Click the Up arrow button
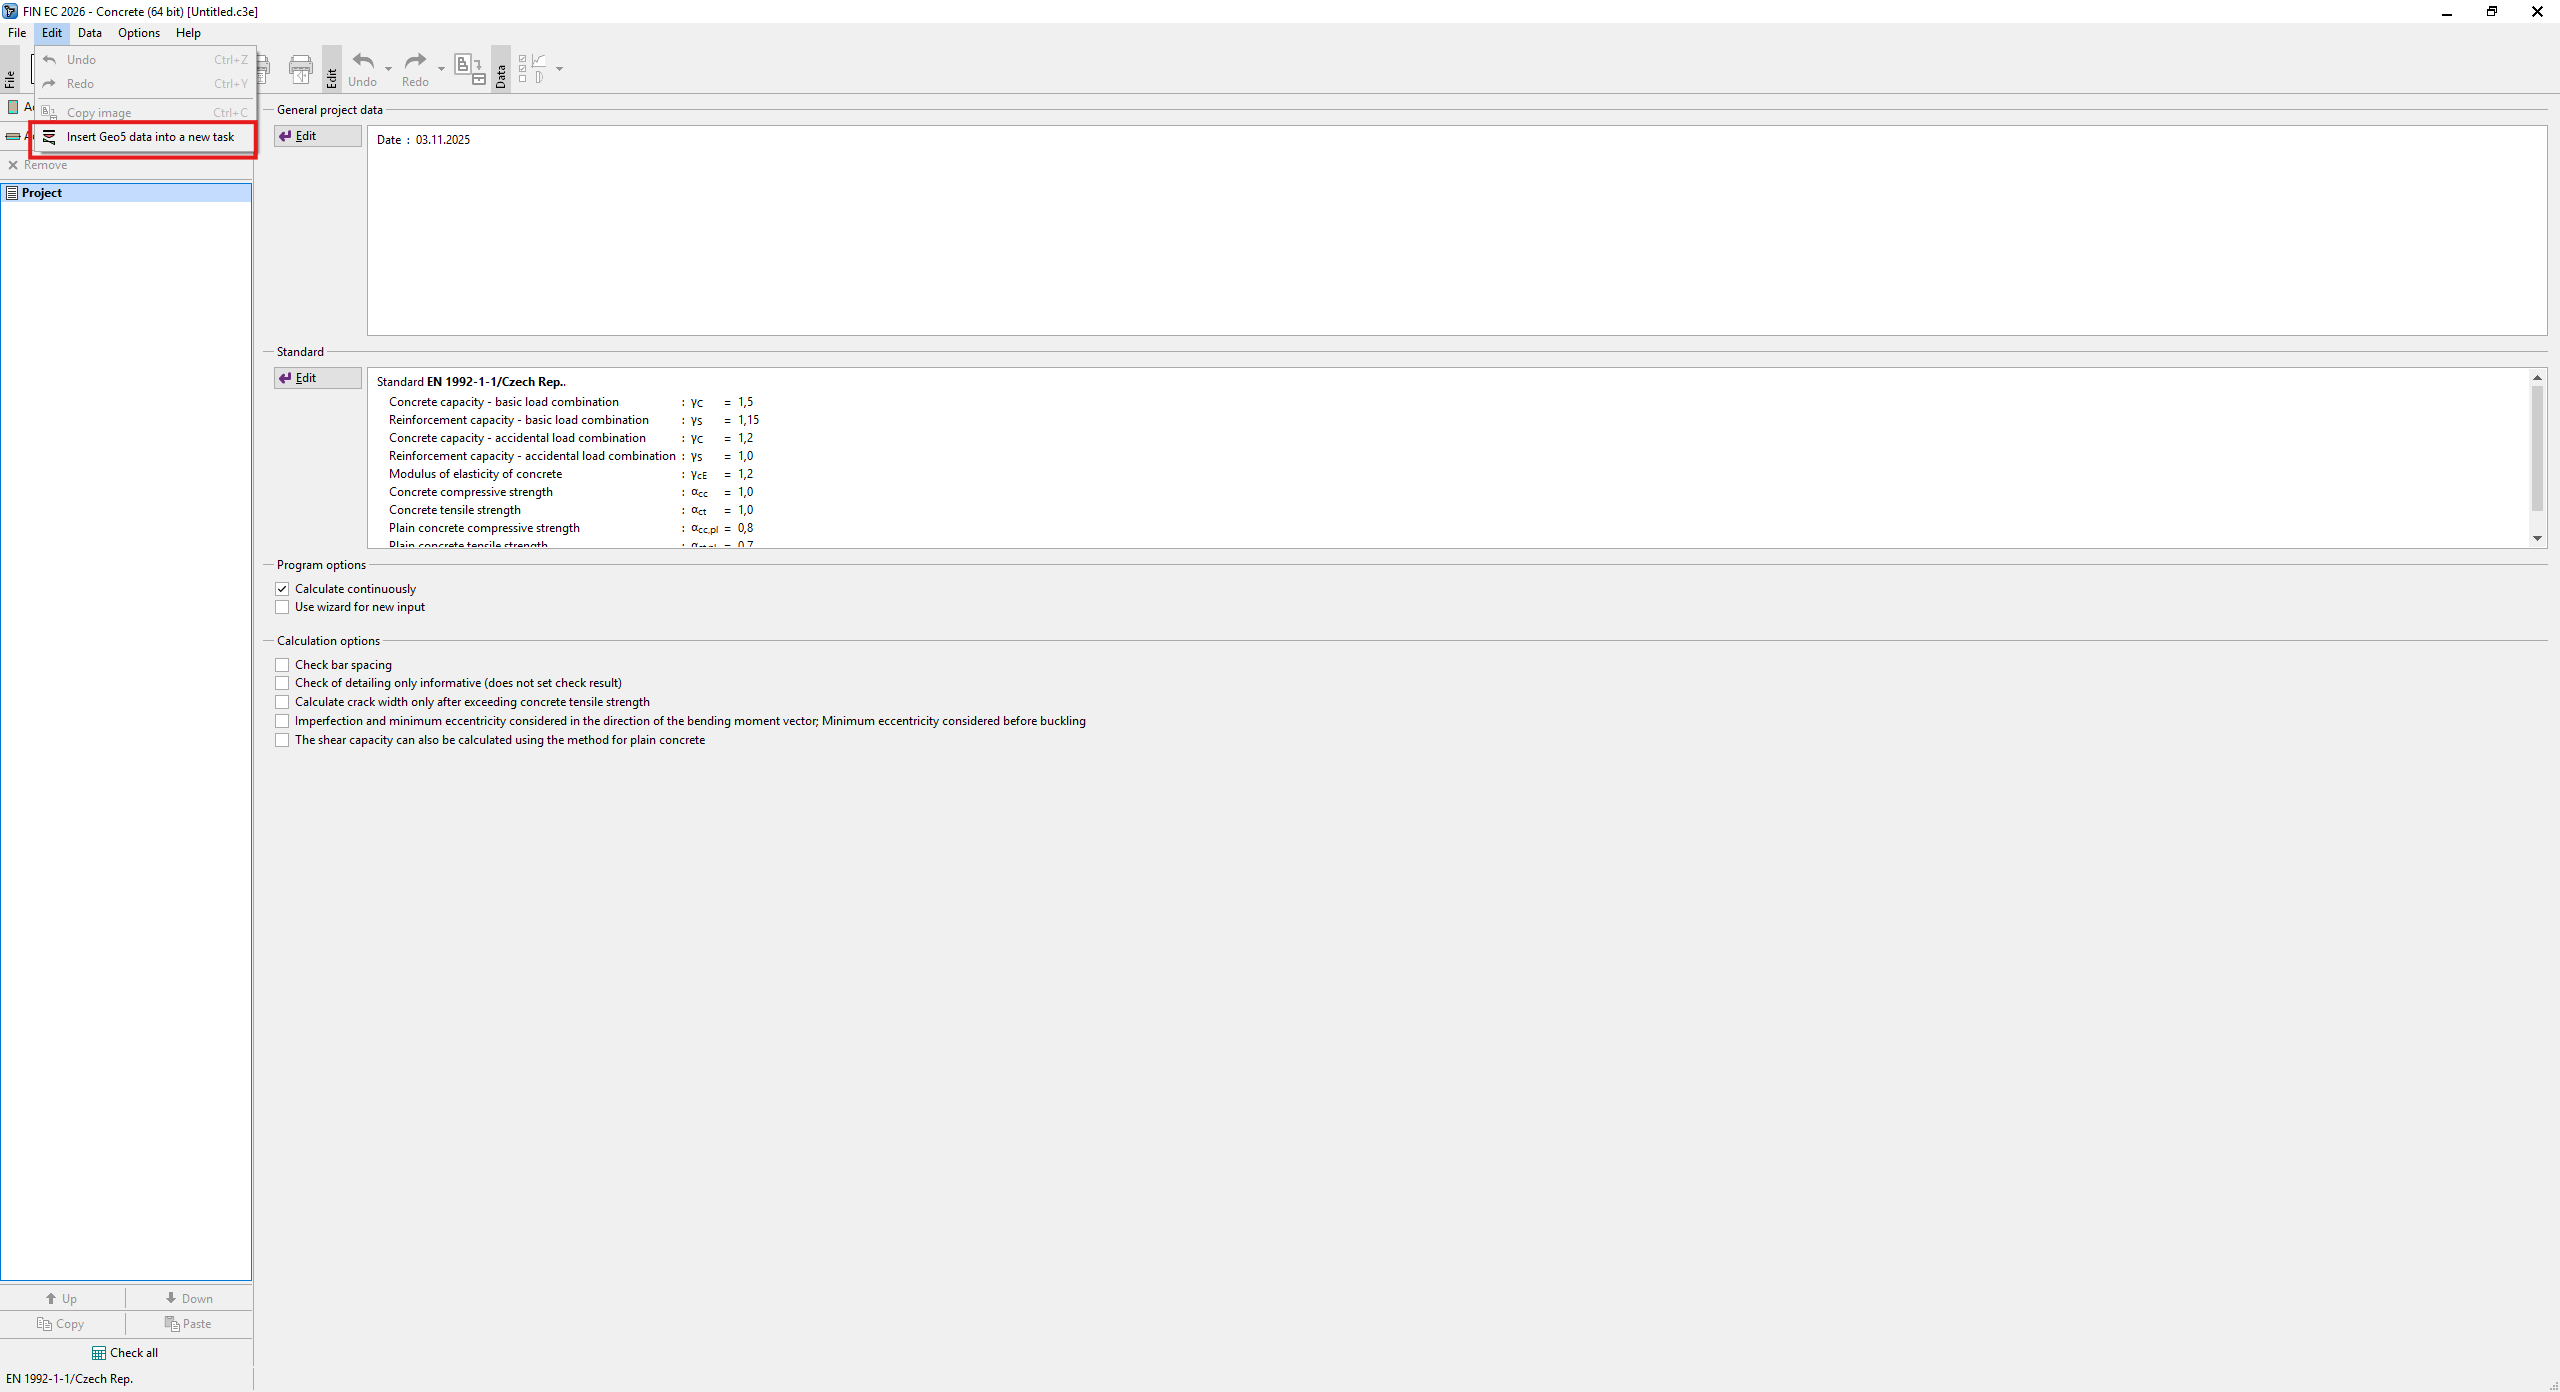The height and width of the screenshot is (1392, 2560). tap(62, 1298)
